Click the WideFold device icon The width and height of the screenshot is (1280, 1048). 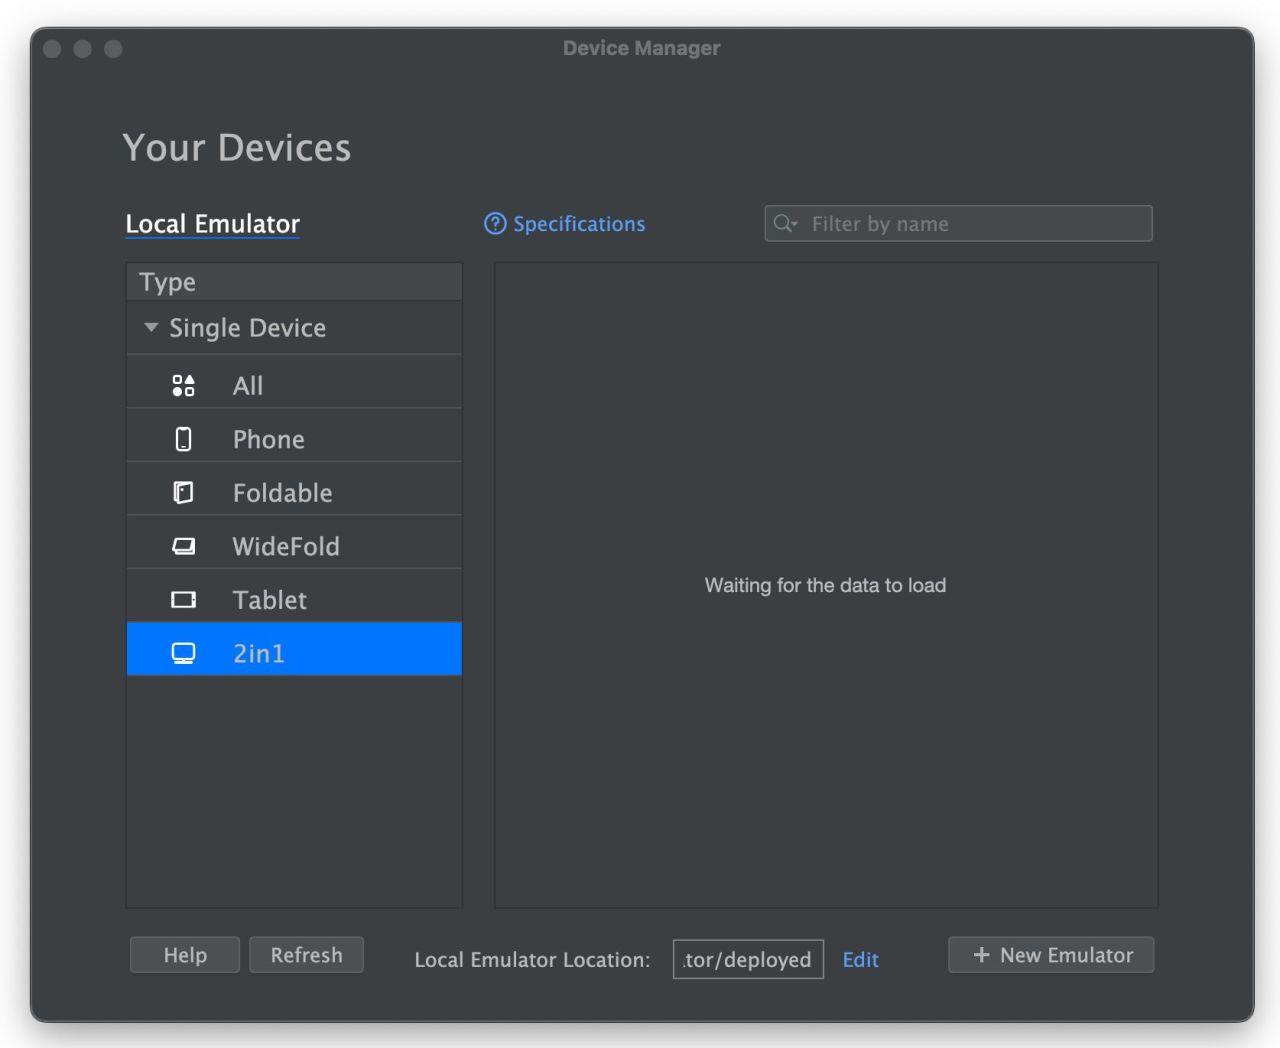pyautogui.click(x=183, y=546)
